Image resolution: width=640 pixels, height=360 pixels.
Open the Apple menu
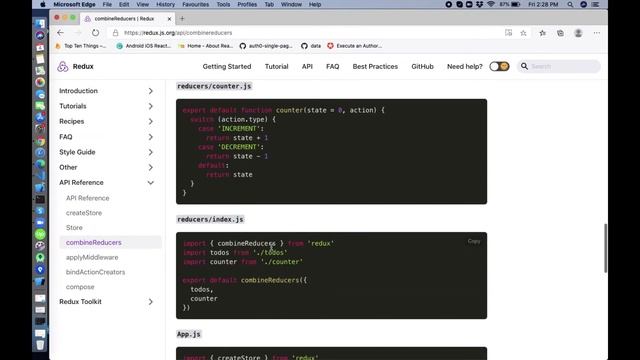pos(42,4)
